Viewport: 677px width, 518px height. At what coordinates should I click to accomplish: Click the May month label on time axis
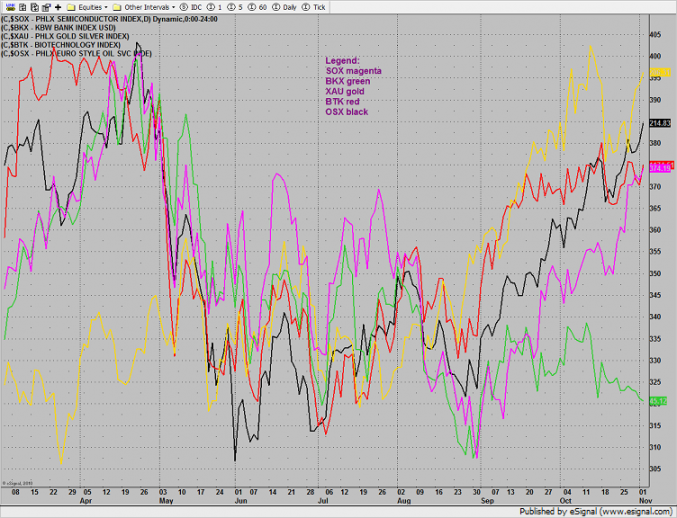pos(166,501)
